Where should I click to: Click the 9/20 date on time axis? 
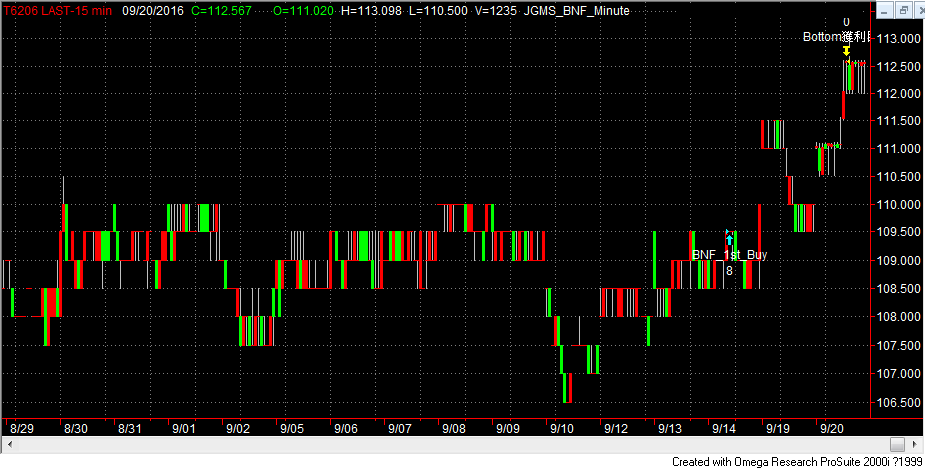833,428
